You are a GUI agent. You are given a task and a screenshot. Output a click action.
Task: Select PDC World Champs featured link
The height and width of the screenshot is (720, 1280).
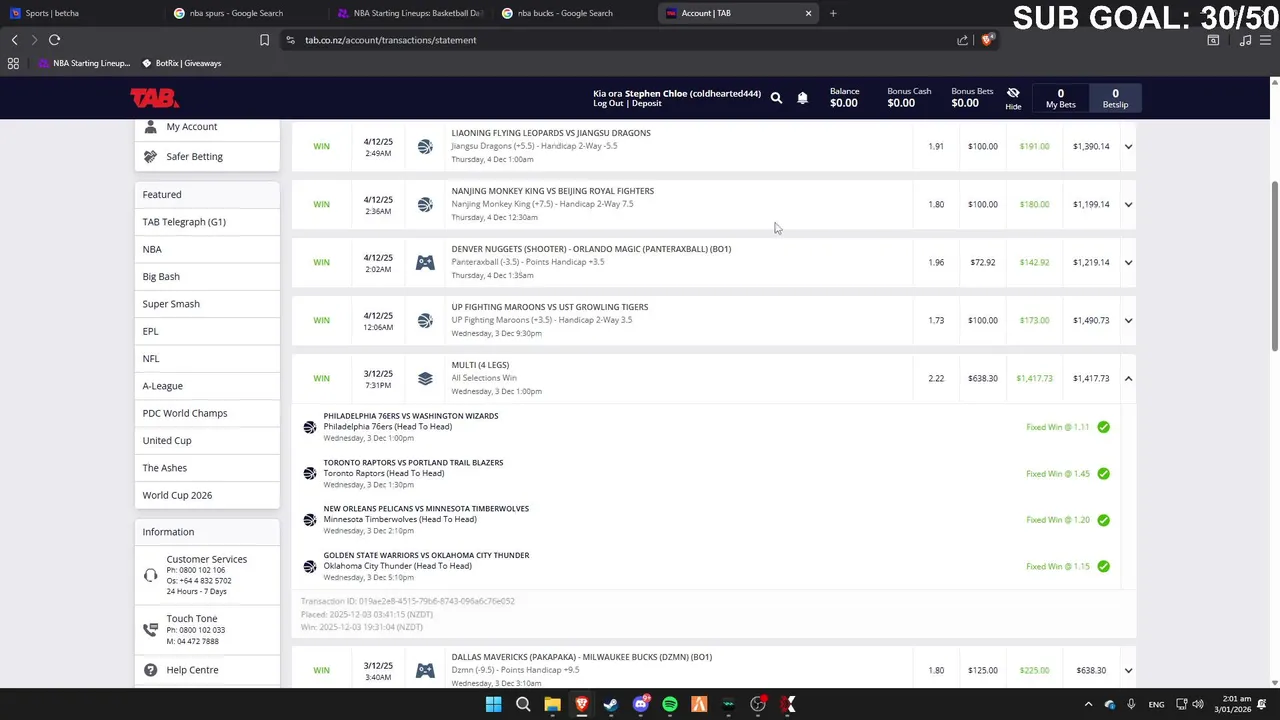pos(185,413)
